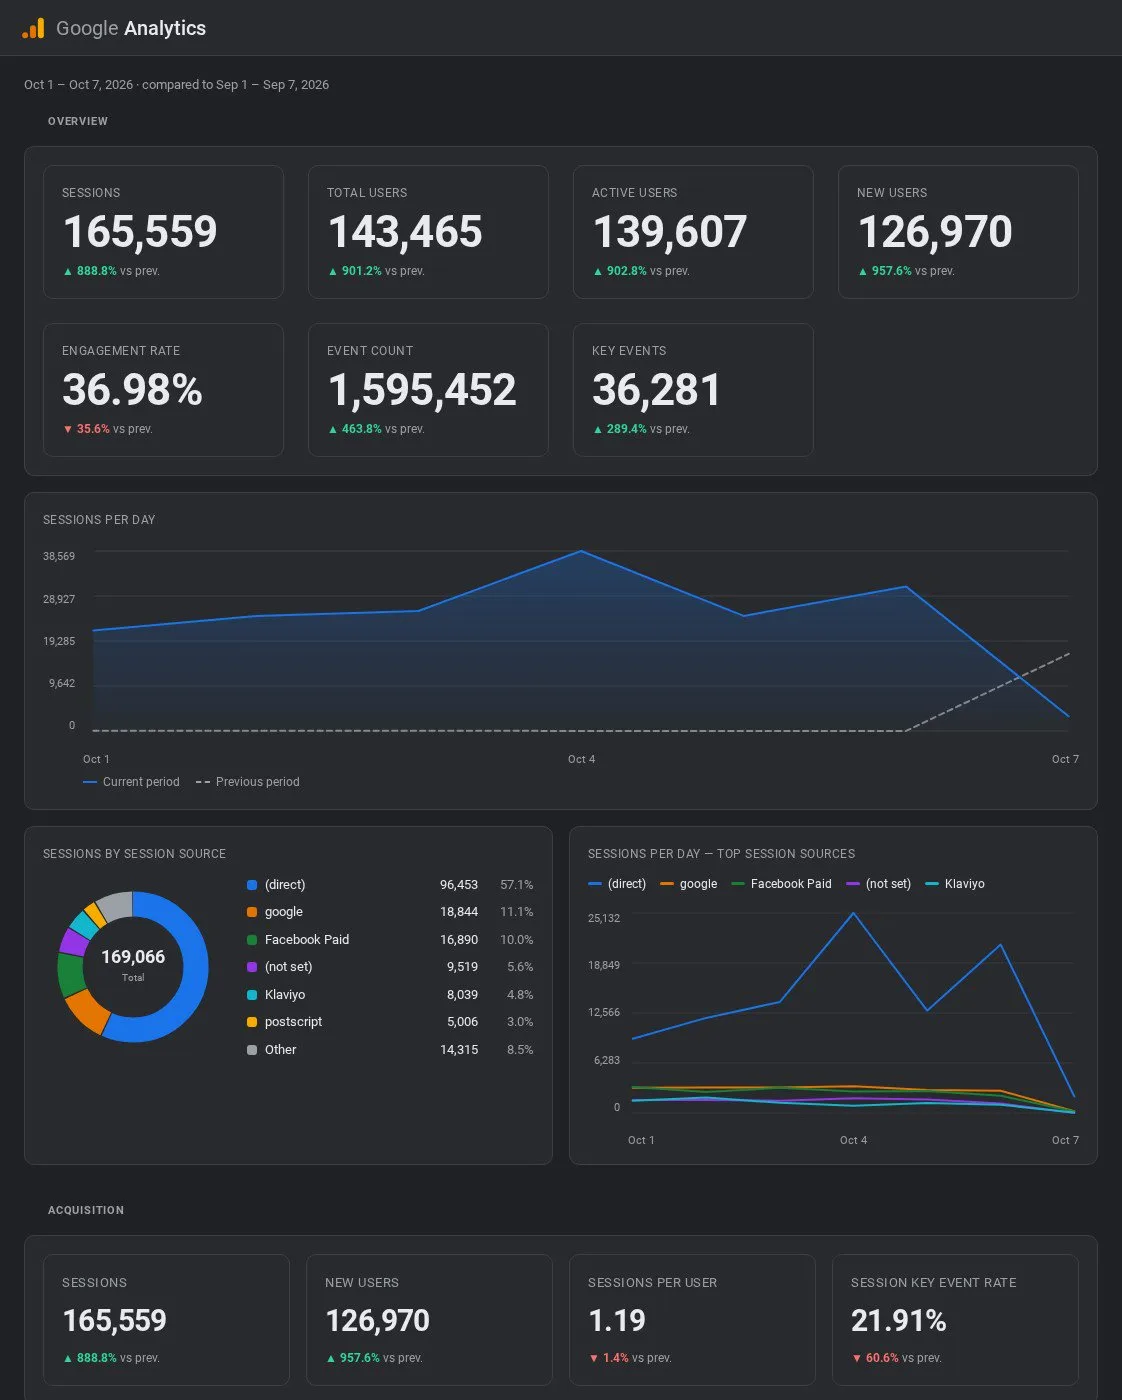Toggle Facebook Paid series in top sources legend

(781, 884)
